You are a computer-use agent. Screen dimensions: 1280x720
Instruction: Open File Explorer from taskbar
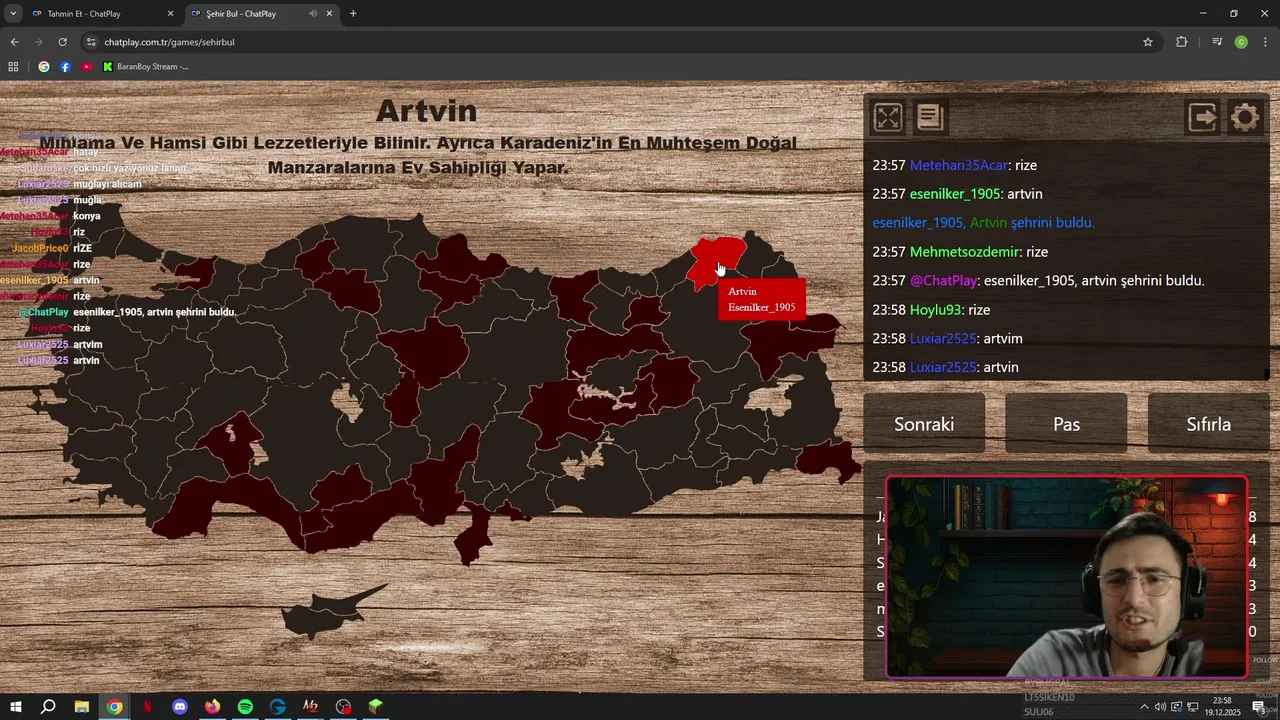[82, 706]
